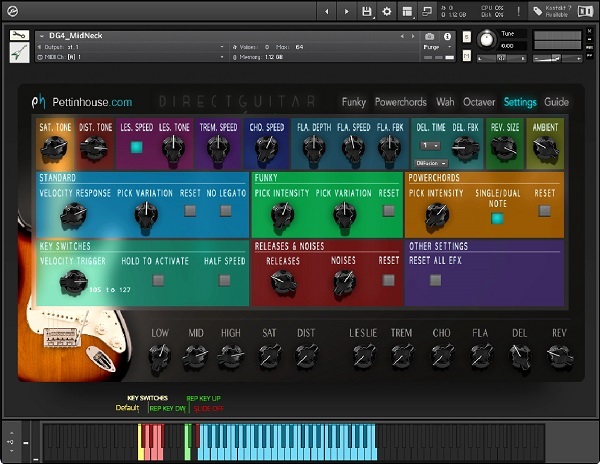The image size is (600, 464).
Task: Click the floppy disk save icon
Action: pos(367,11)
